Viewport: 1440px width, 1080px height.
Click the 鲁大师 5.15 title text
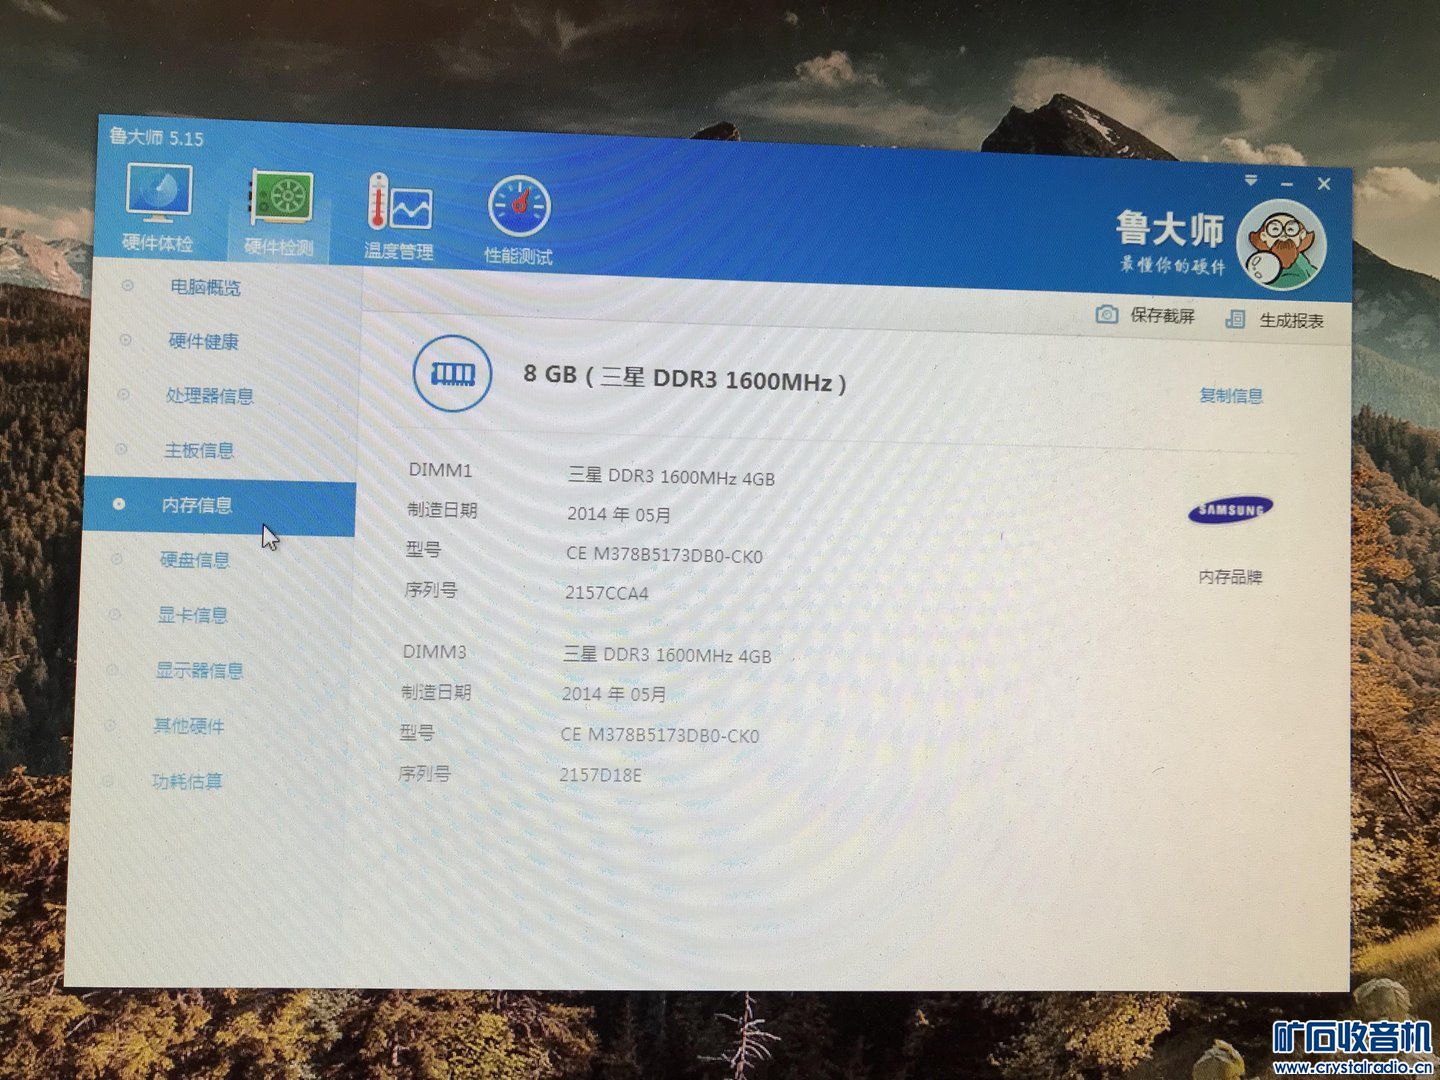tap(156, 137)
